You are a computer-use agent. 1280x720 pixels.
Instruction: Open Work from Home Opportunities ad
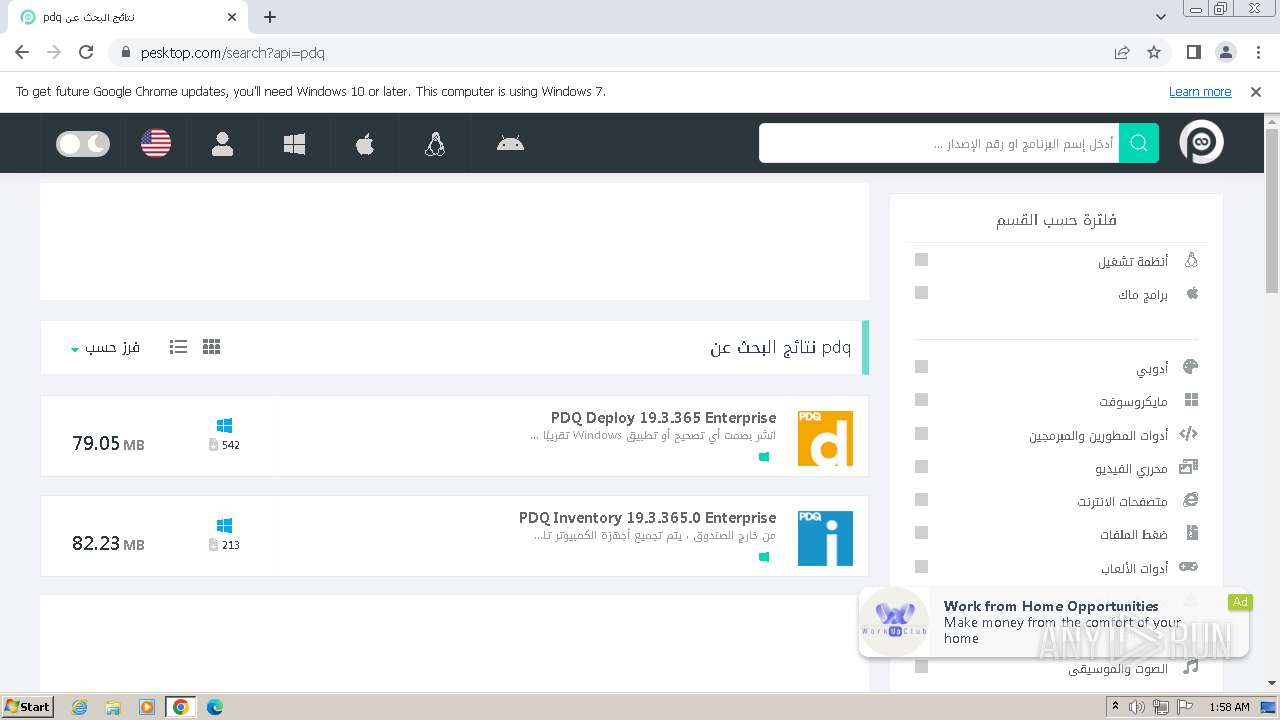(x=1053, y=622)
